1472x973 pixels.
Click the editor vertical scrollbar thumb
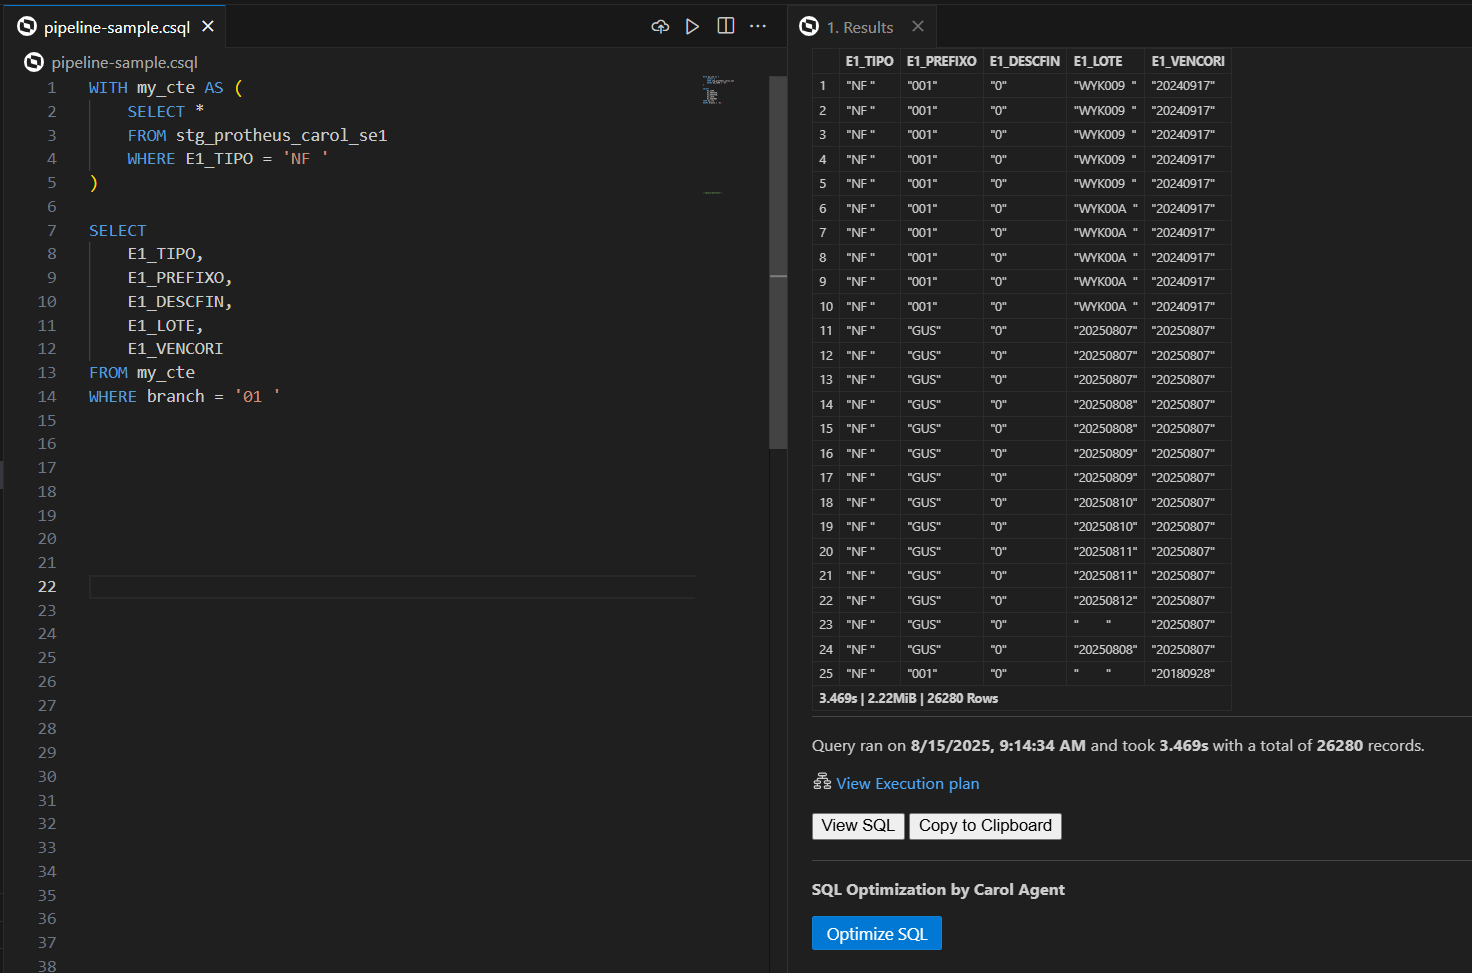click(x=778, y=263)
